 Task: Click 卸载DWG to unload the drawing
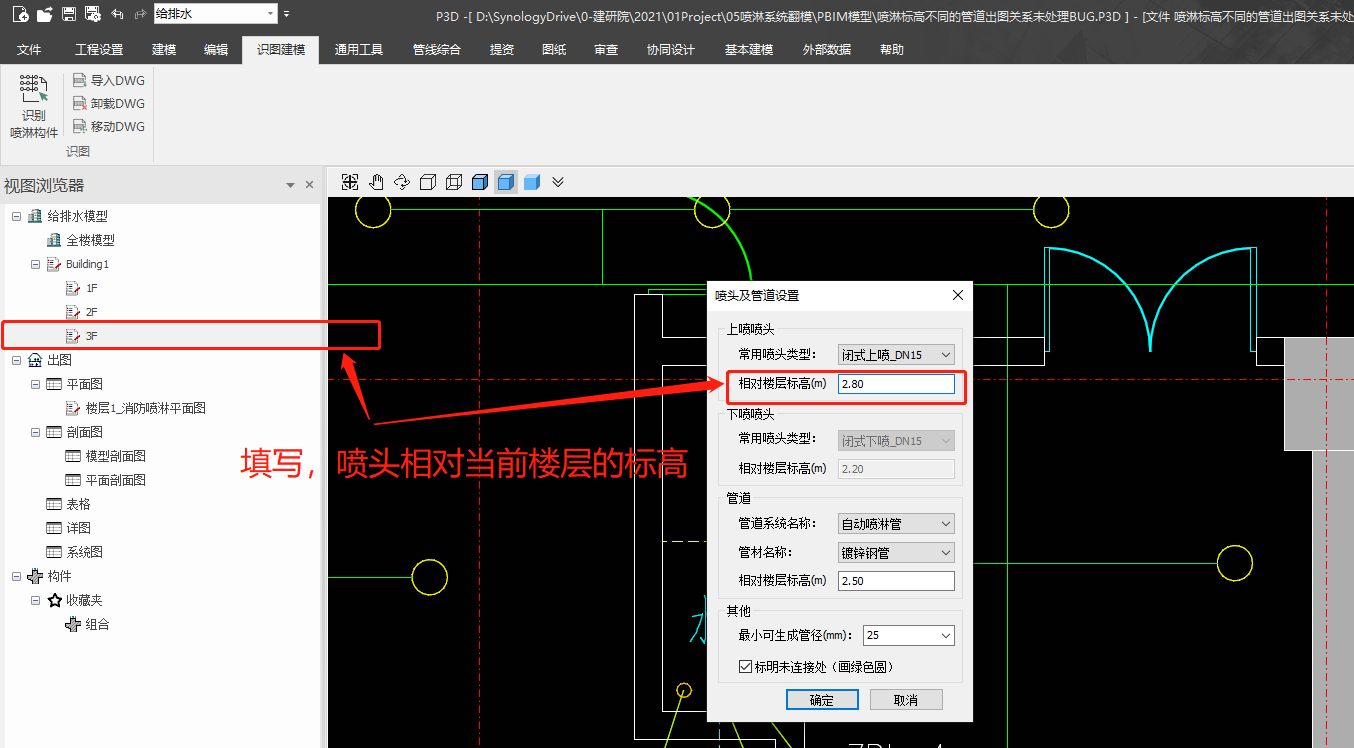pyautogui.click(x=109, y=104)
